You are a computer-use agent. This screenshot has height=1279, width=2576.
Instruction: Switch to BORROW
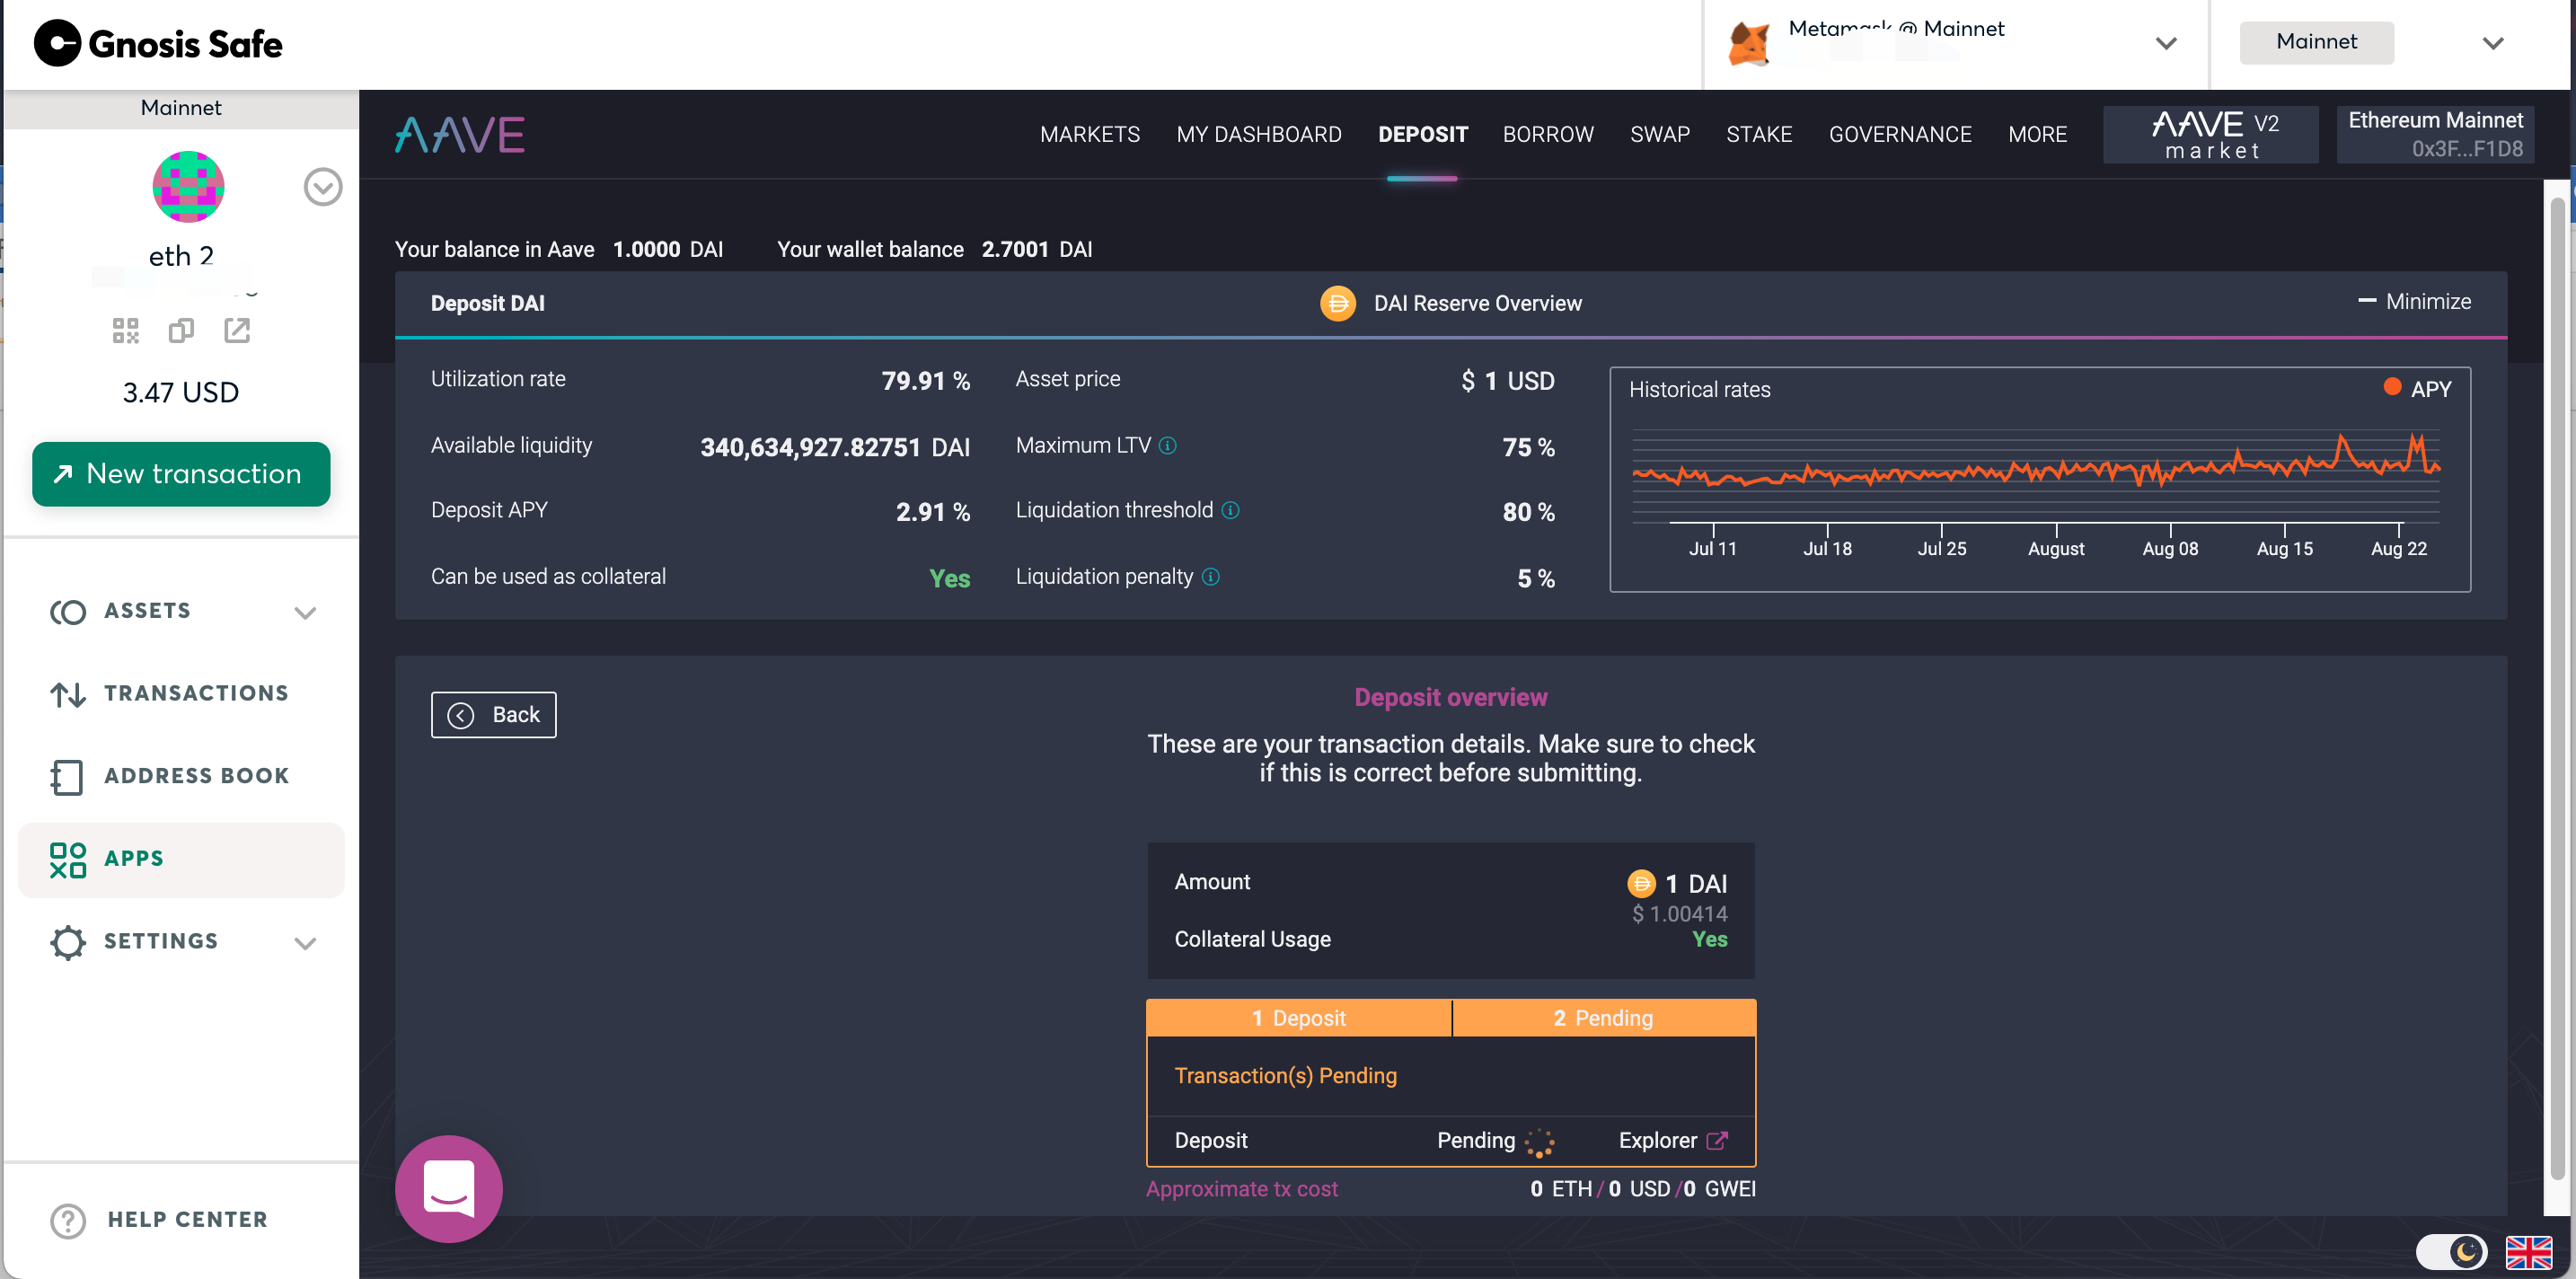click(x=1548, y=135)
